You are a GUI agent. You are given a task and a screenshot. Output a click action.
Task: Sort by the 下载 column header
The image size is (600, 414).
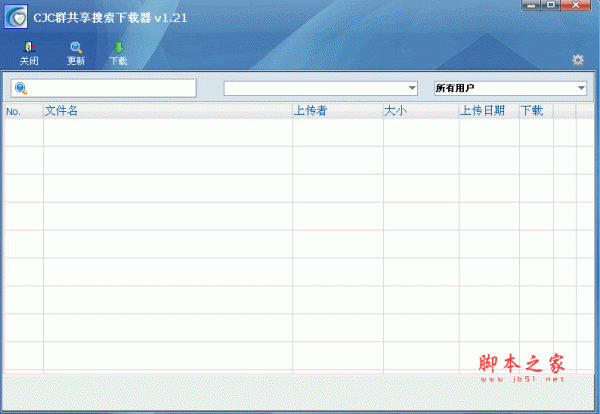coord(536,111)
